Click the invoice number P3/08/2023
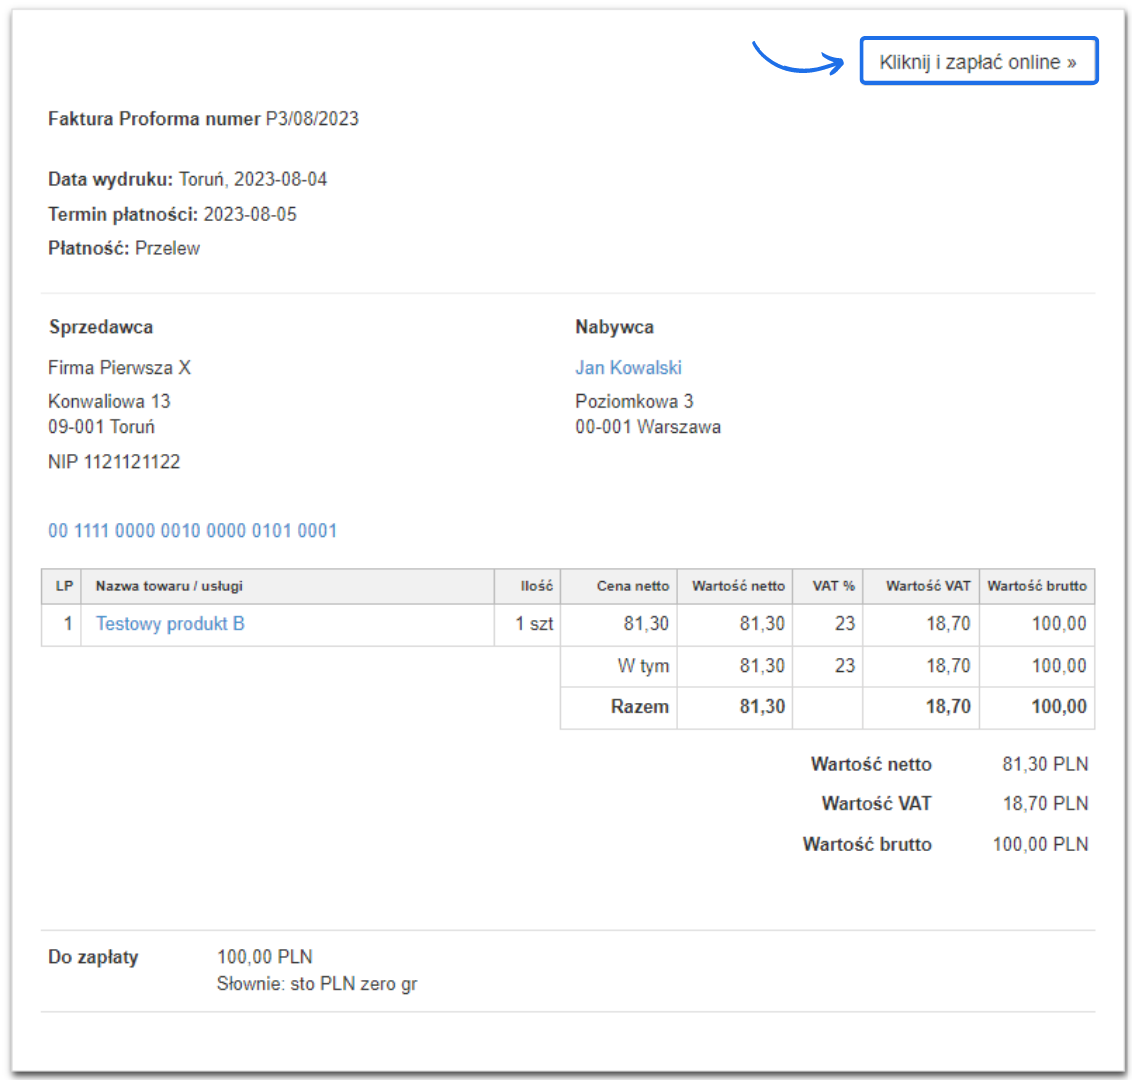 312,119
